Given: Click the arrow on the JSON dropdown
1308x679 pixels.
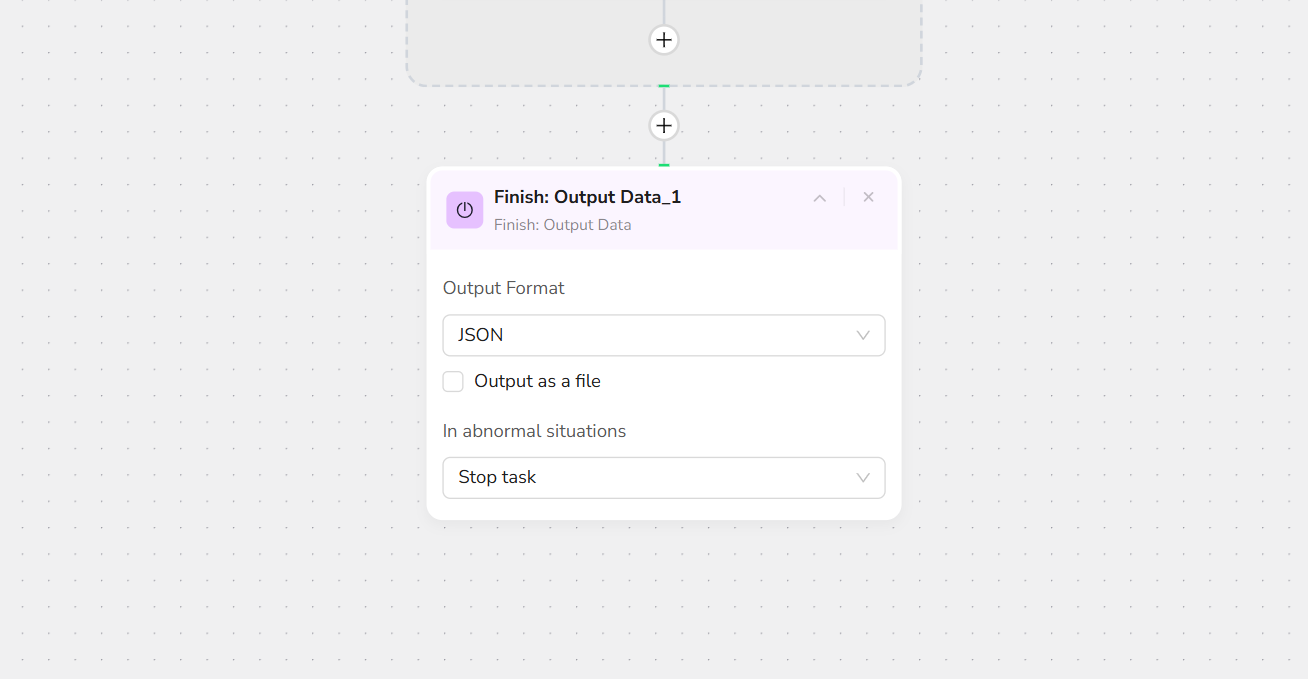Looking at the screenshot, I should (x=863, y=335).
